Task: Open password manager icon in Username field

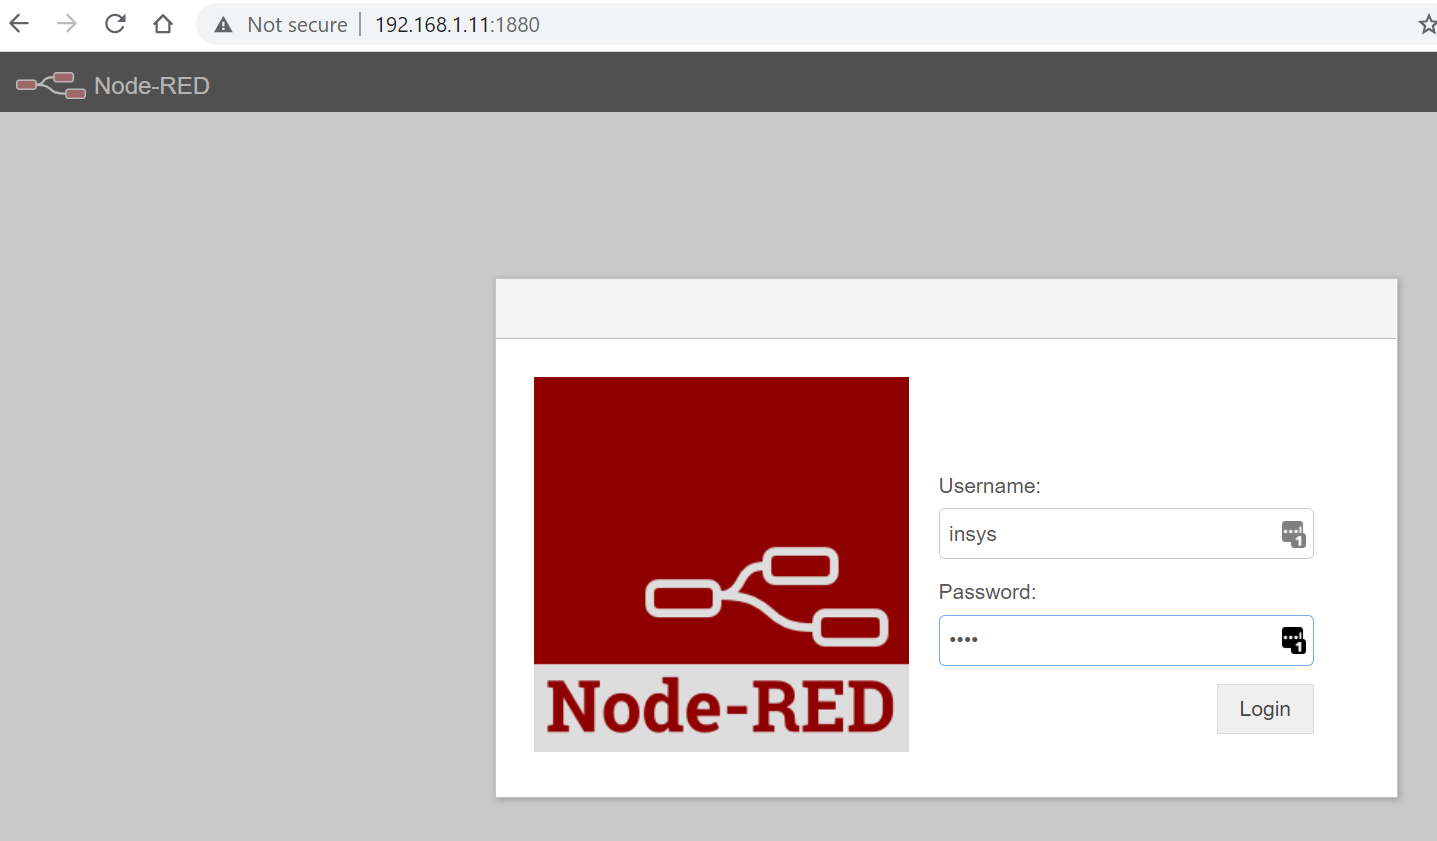Action: (x=1293, y=534)
